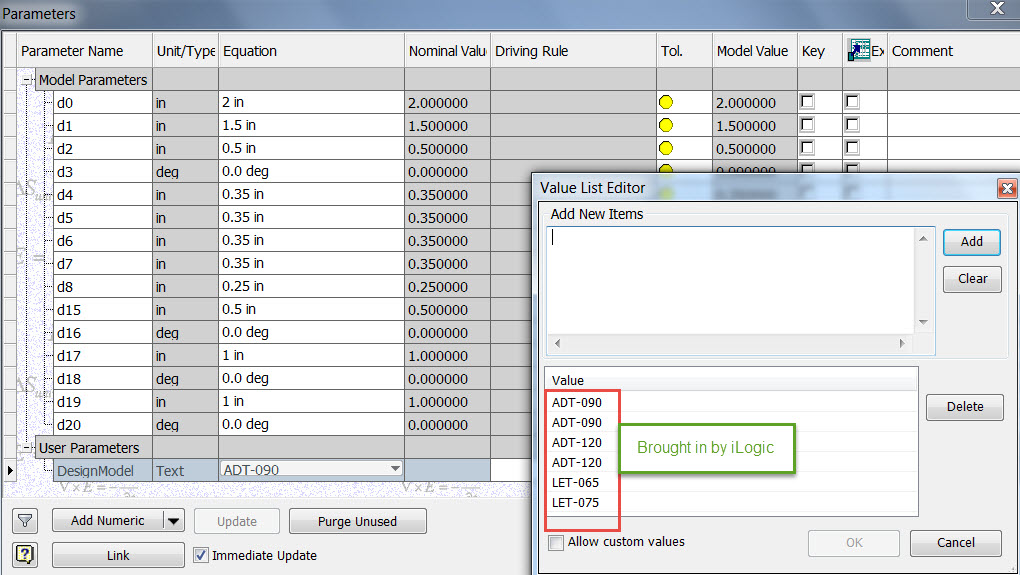Viewport: 1020px width, 575px height.
Task: Click in the Add New Items text box
Action: pos(730,280)
